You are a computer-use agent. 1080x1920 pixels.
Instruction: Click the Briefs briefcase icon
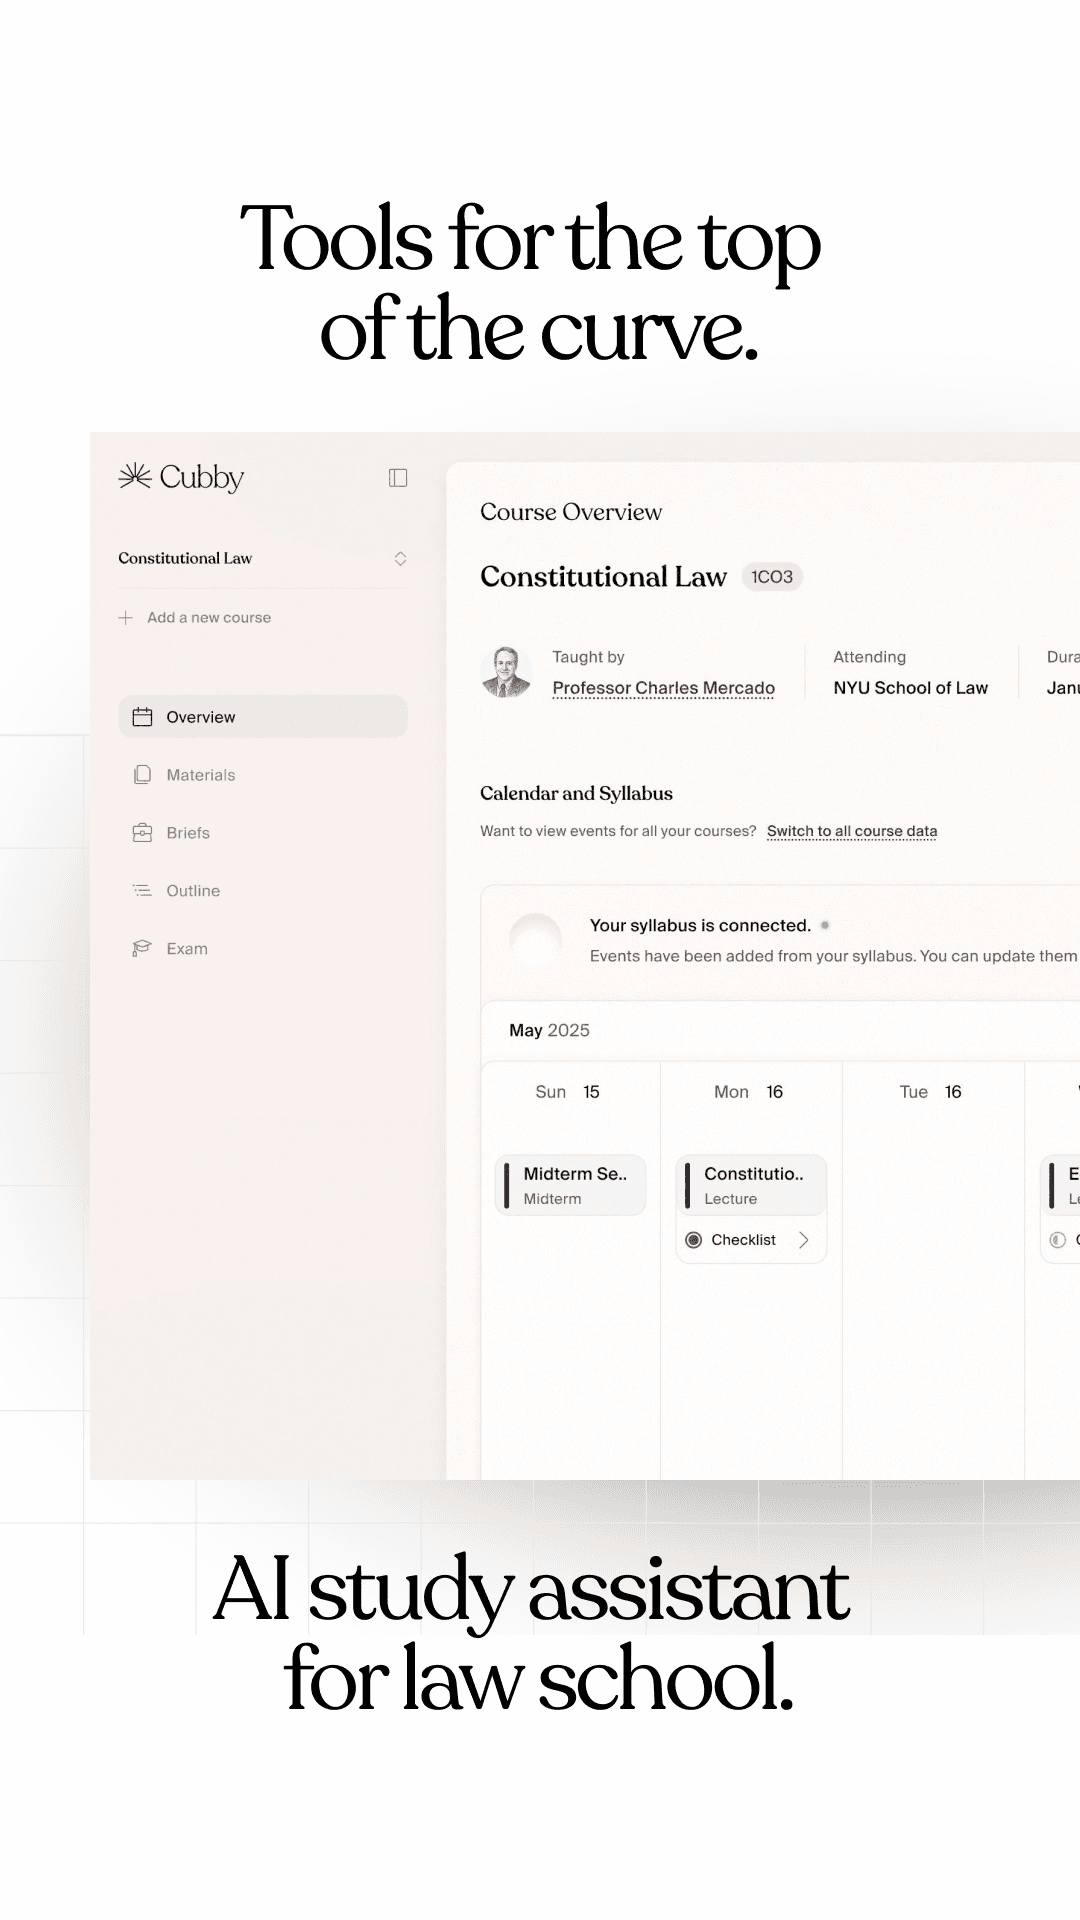[143, 833]
